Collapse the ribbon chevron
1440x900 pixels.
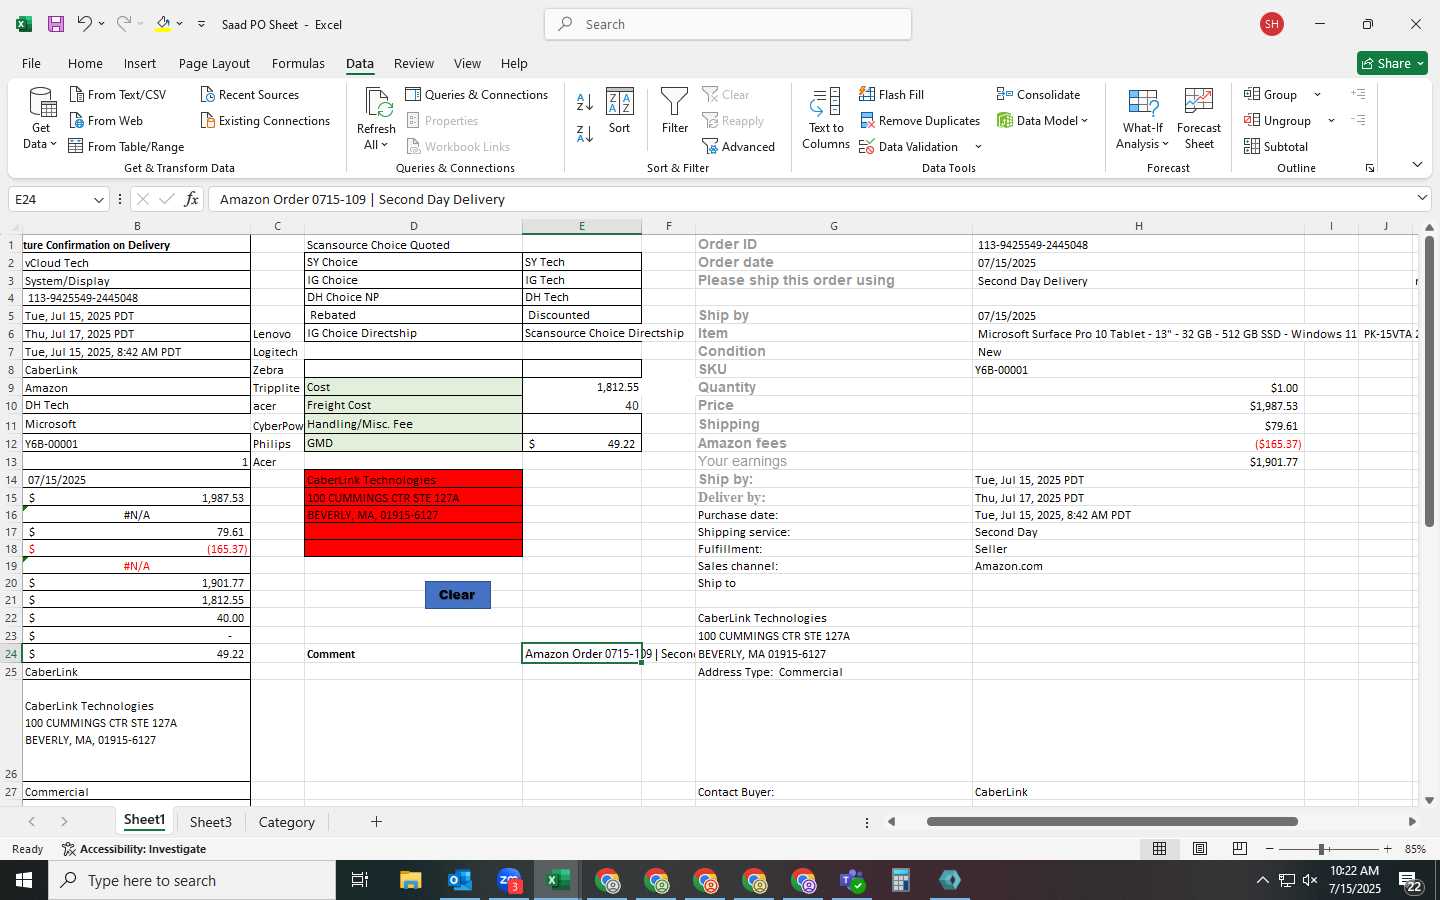(1417, 164)
